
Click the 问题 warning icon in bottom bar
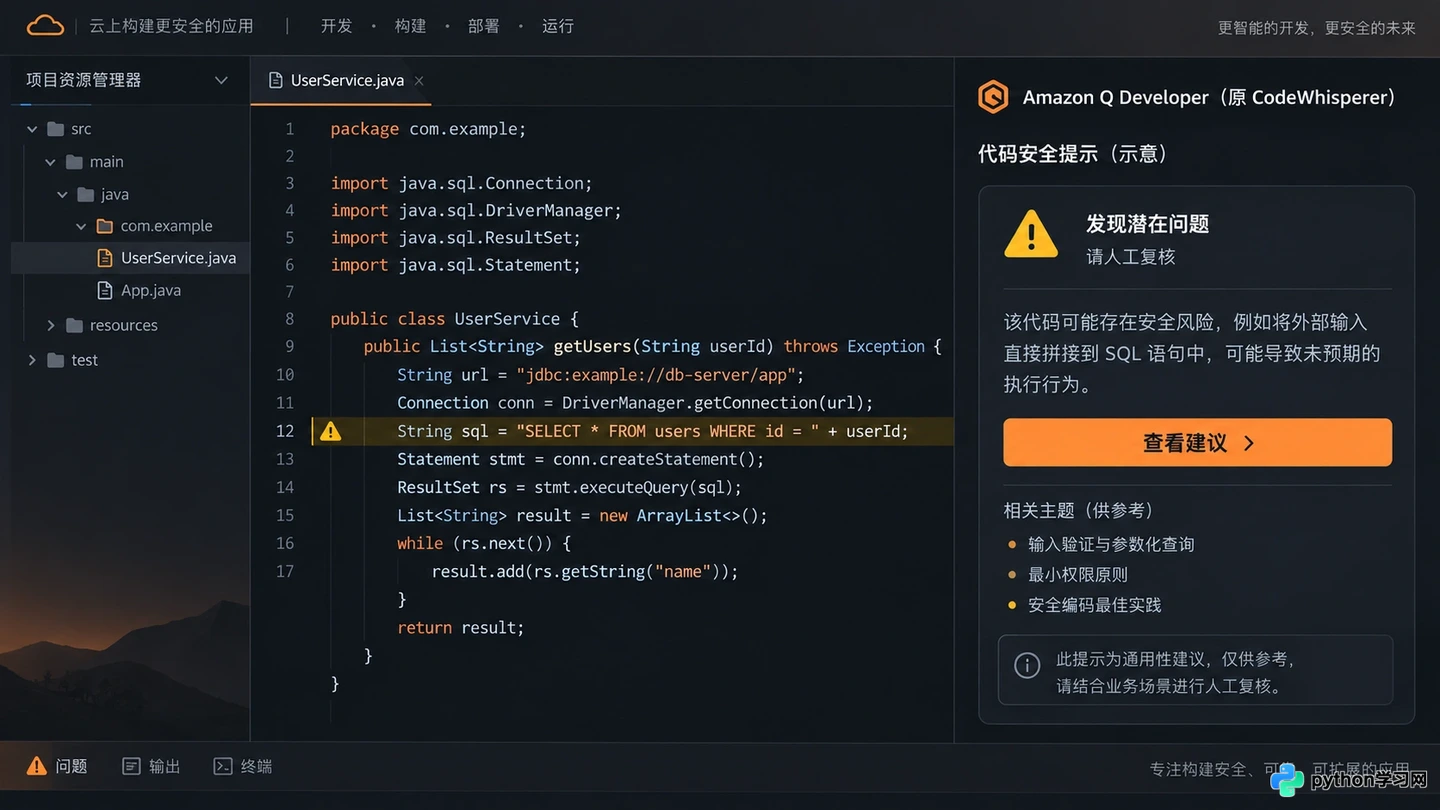pos(37,766)
